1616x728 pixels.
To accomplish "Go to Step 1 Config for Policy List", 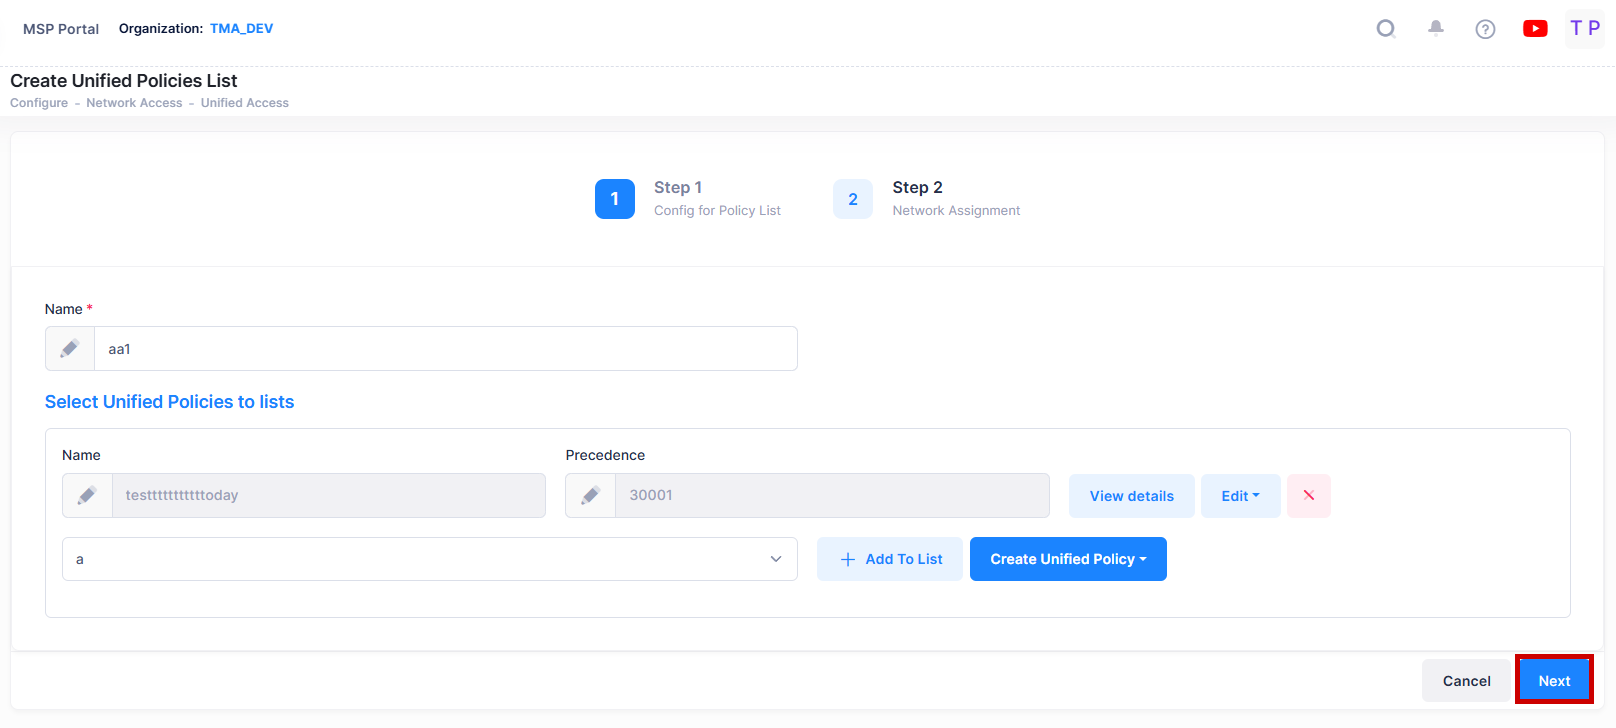I will [615, 199].
